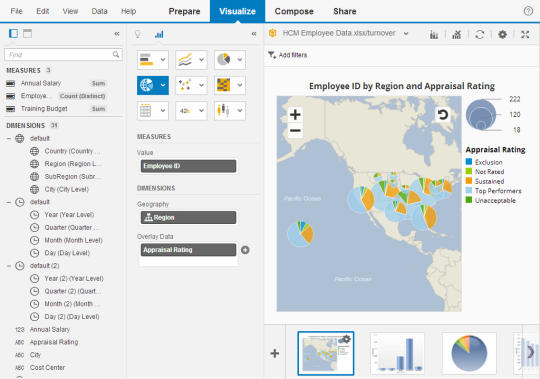This screenshot has height=379, width=540.
Task: Collapse the geography default hierarchy
Action: [9, 138]
